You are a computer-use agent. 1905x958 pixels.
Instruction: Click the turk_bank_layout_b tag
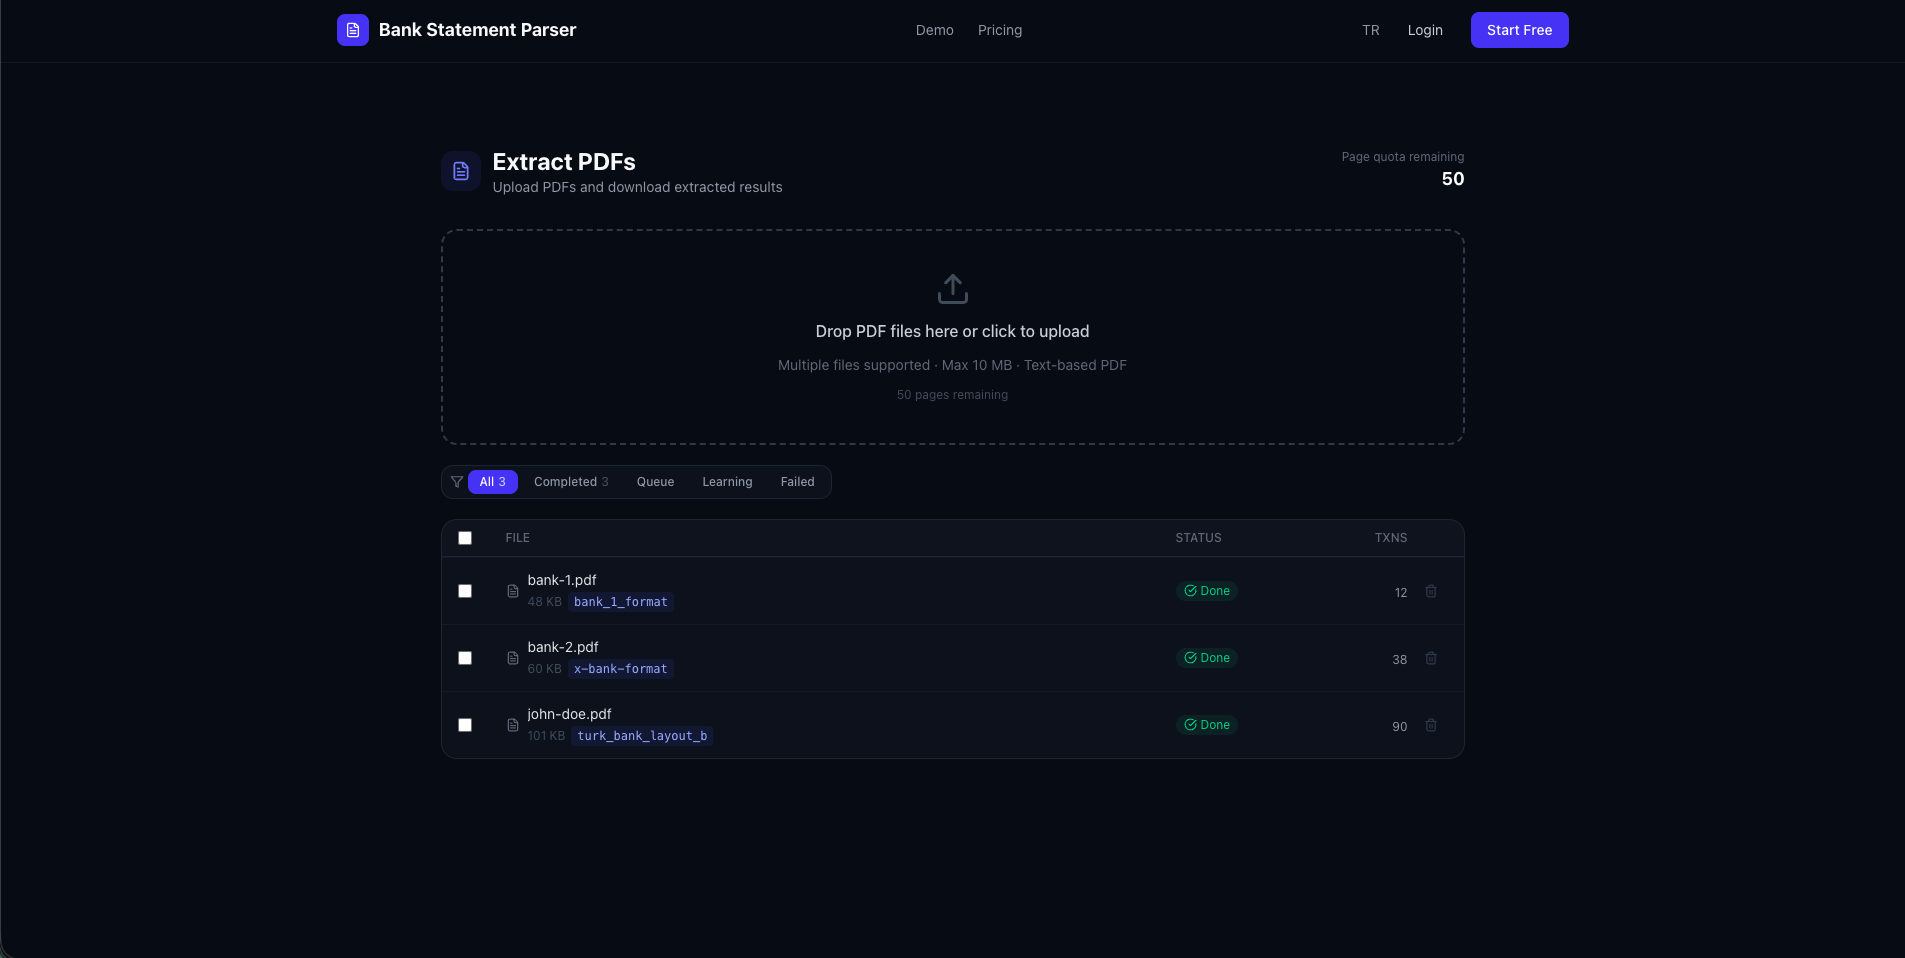[x=642, y=736]
